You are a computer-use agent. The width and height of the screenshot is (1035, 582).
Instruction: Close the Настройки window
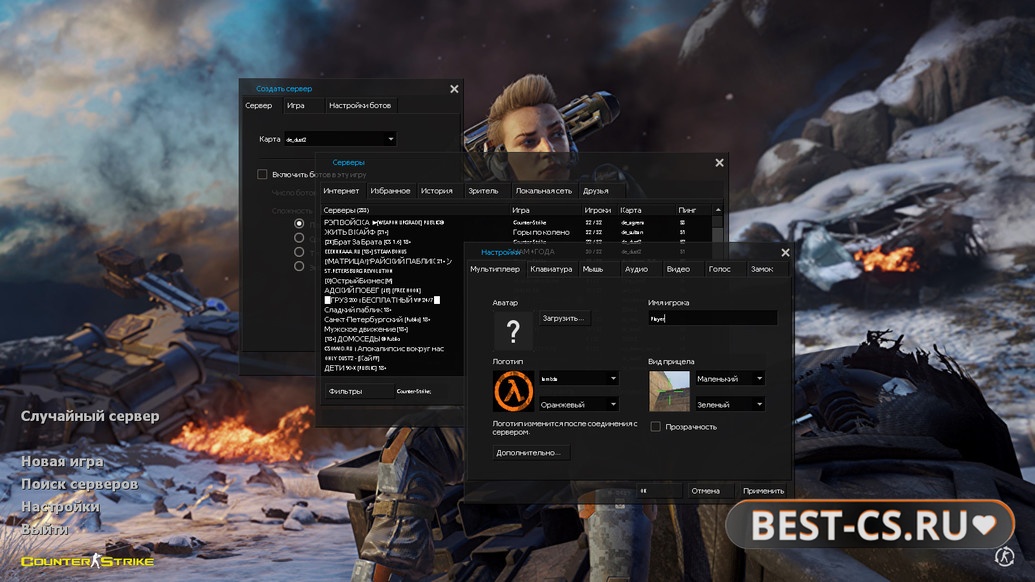click(x=785, y=252)
